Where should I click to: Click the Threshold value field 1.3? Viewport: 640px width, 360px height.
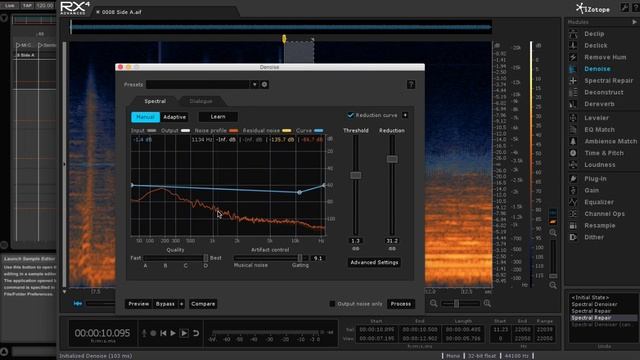356,241
